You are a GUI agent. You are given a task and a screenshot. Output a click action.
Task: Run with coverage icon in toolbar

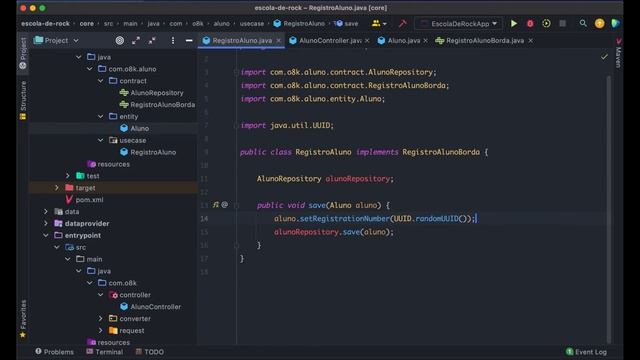pyautogui.click(x=546, y=24)
